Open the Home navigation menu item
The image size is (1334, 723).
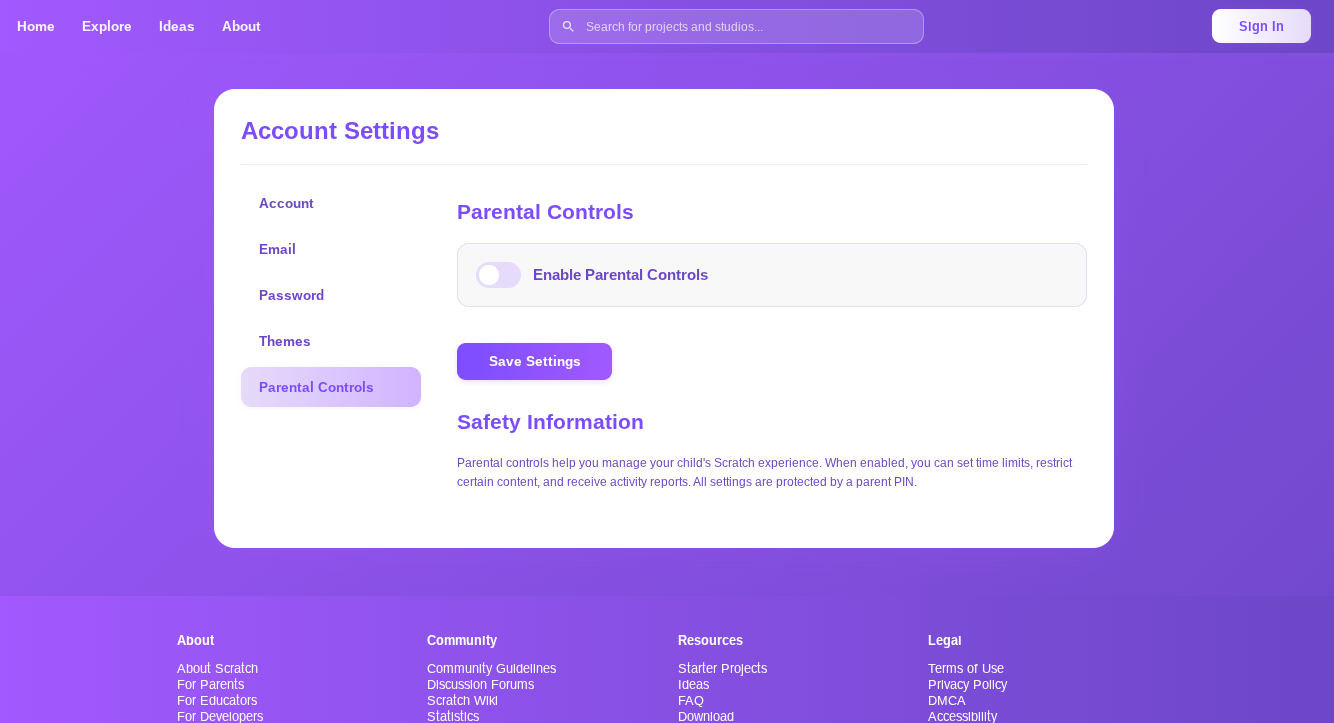(x=35, y=26)
